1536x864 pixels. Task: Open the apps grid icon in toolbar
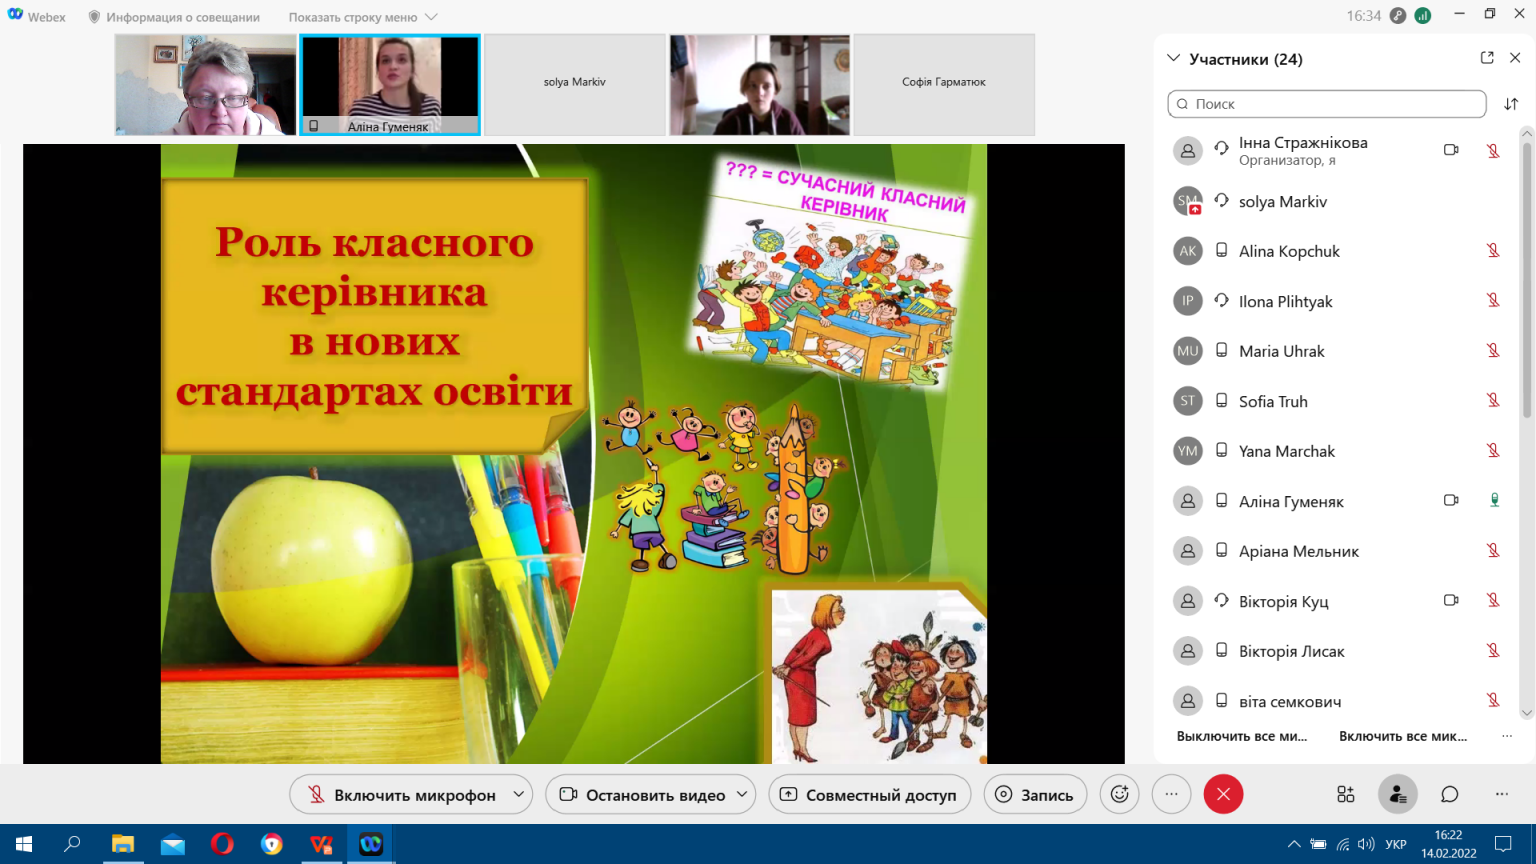click(x=1346, y=794)
